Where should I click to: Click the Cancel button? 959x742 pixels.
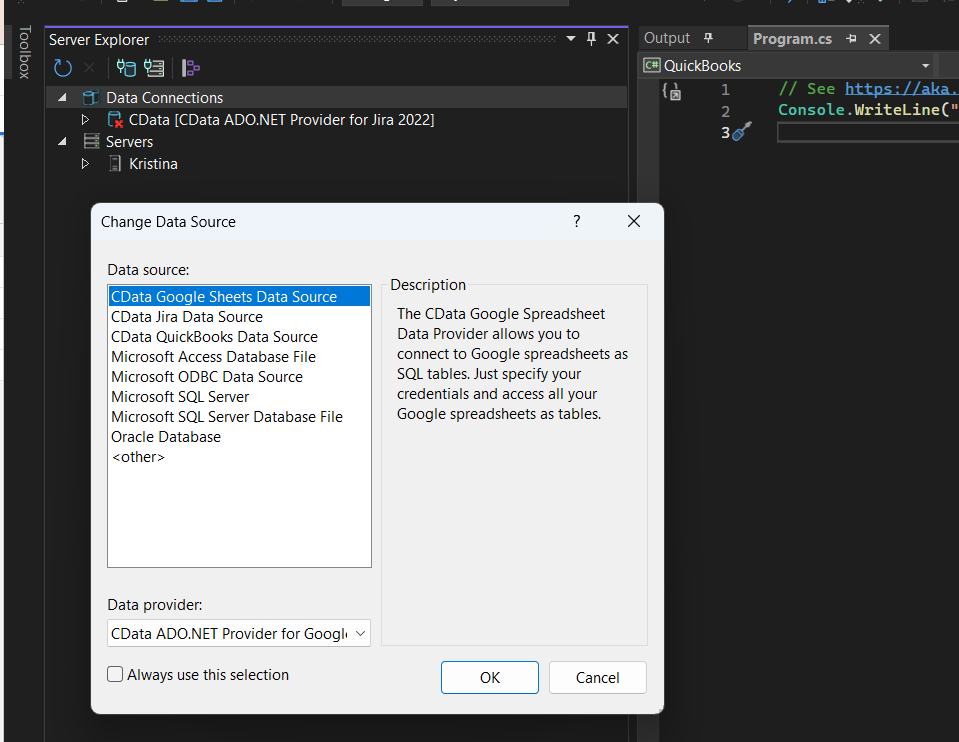[598, 678]
